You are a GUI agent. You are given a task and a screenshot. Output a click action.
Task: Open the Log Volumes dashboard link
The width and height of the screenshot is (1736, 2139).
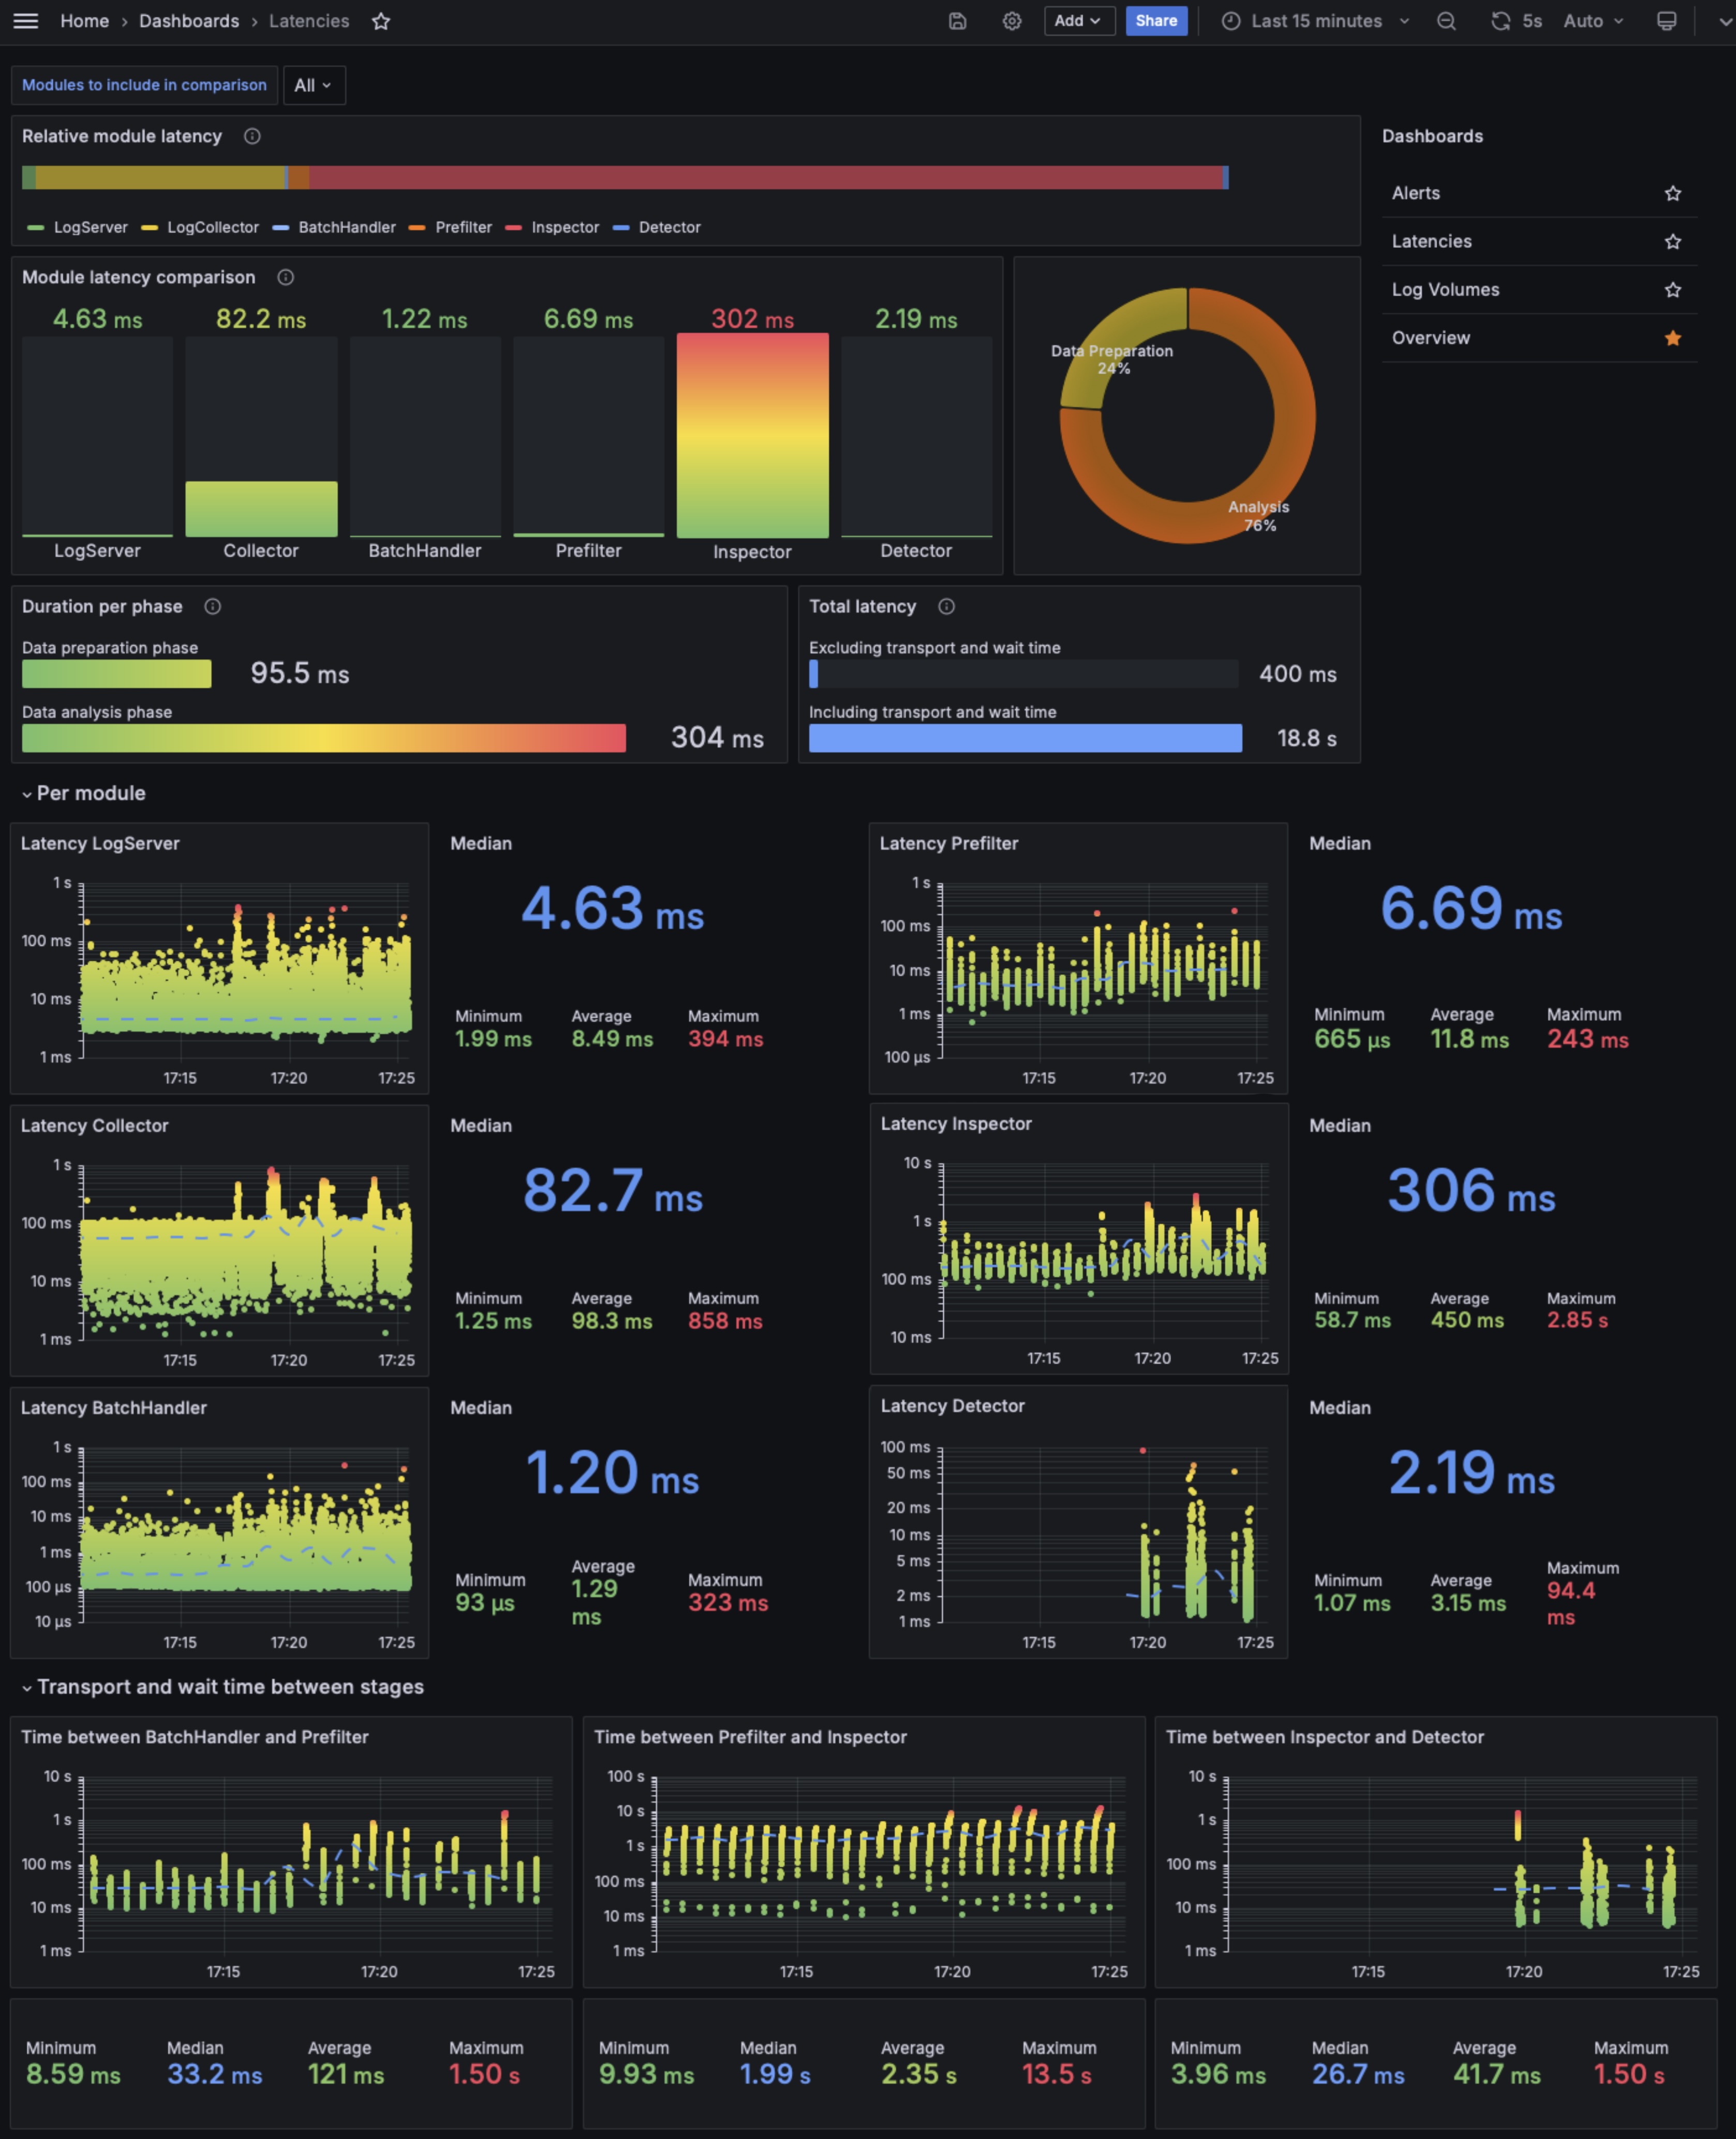pyautogui.click(x=1445, y=289)
